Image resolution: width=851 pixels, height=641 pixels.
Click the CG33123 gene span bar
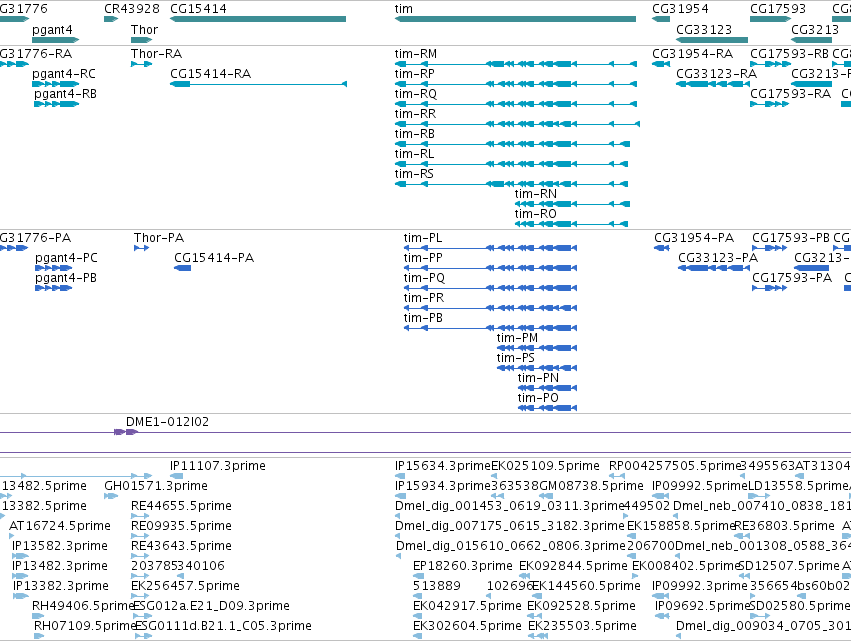point(712,40)
